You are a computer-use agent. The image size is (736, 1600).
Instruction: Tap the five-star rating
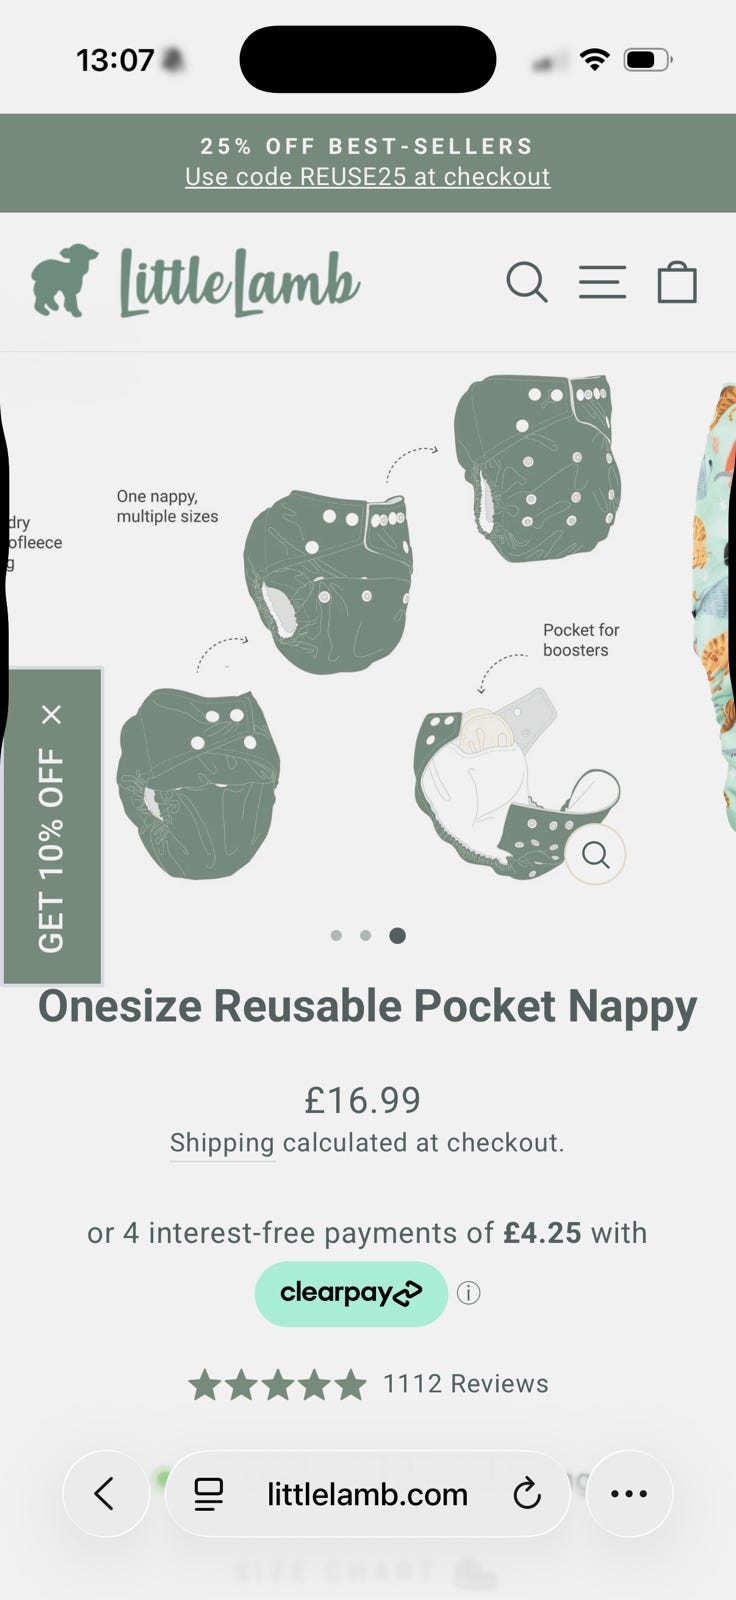tap(277, 1385)
